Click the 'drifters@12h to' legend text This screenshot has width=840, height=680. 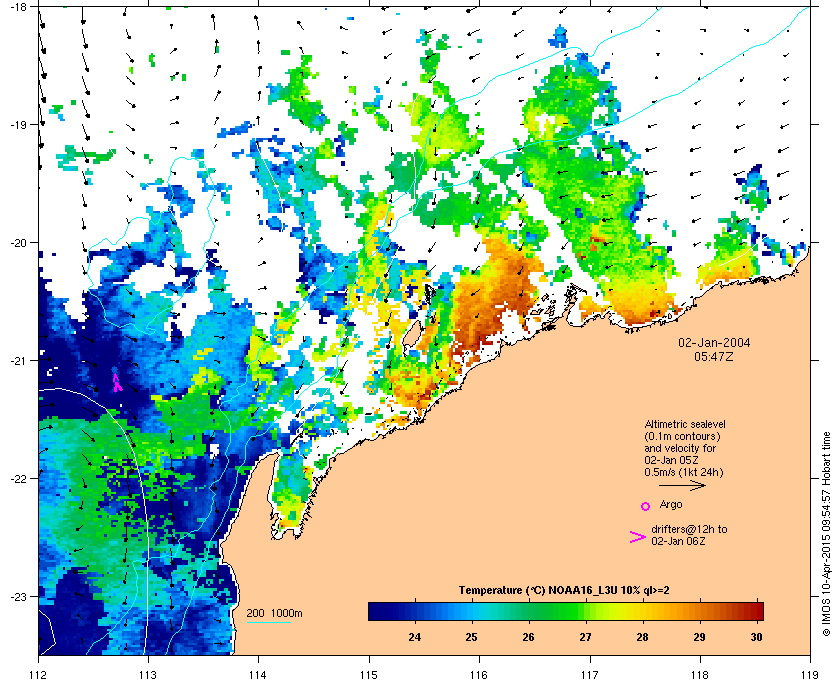pyautogui.click(x=689, y=529)
